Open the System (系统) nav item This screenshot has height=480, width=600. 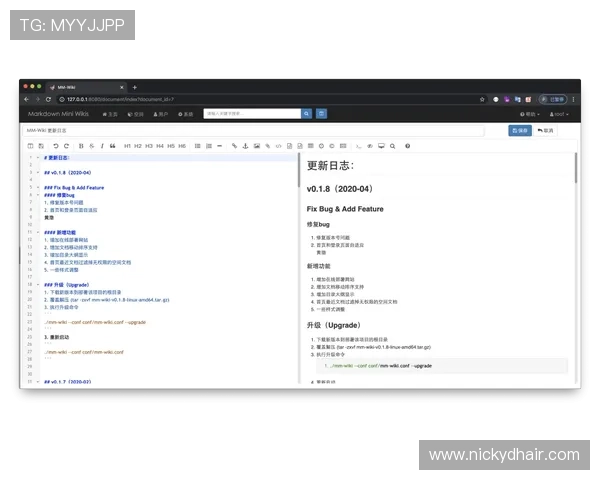coord(186,114)
